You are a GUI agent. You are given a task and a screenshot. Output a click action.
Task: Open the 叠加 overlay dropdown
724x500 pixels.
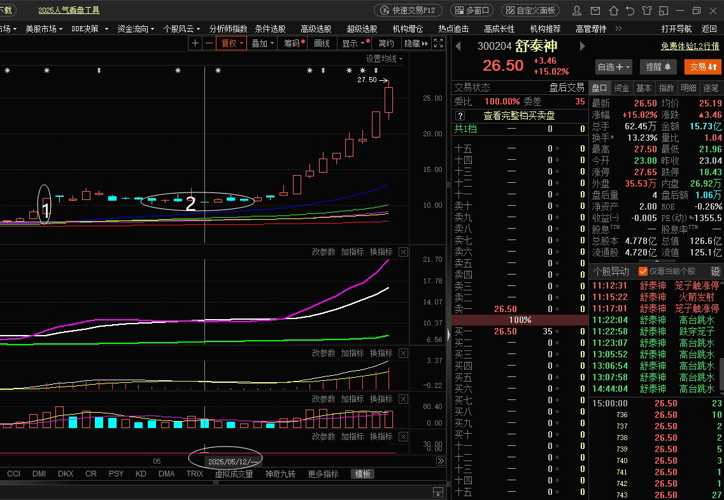point(263,43)
